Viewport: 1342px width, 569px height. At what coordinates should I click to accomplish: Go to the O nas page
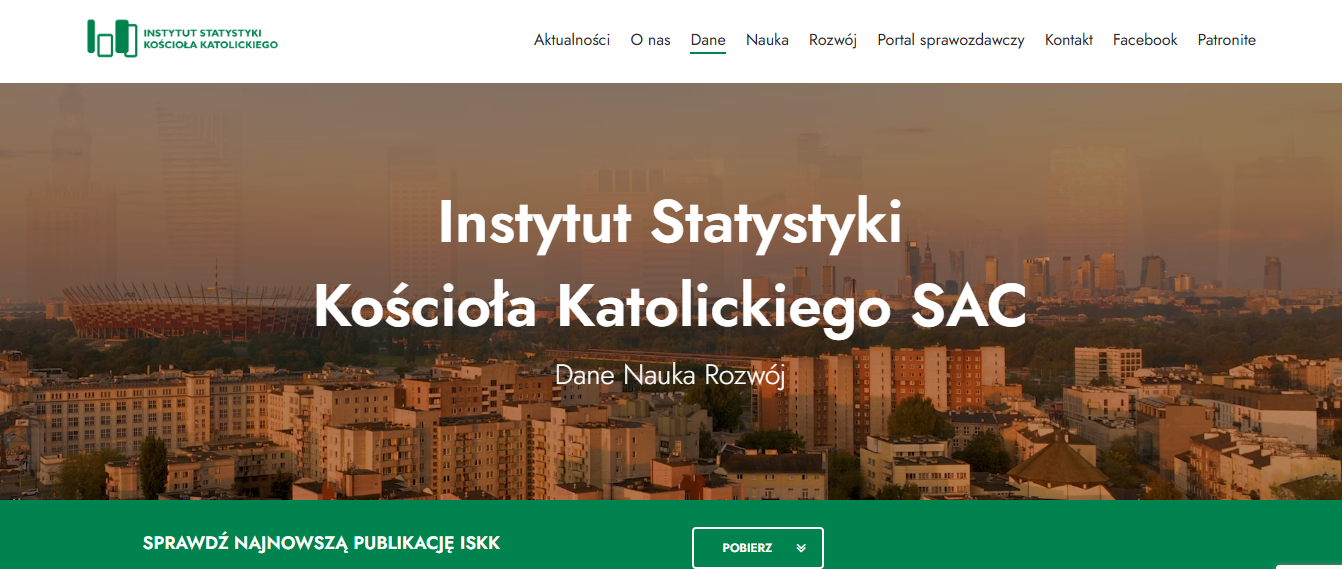[x=650, y=40]
